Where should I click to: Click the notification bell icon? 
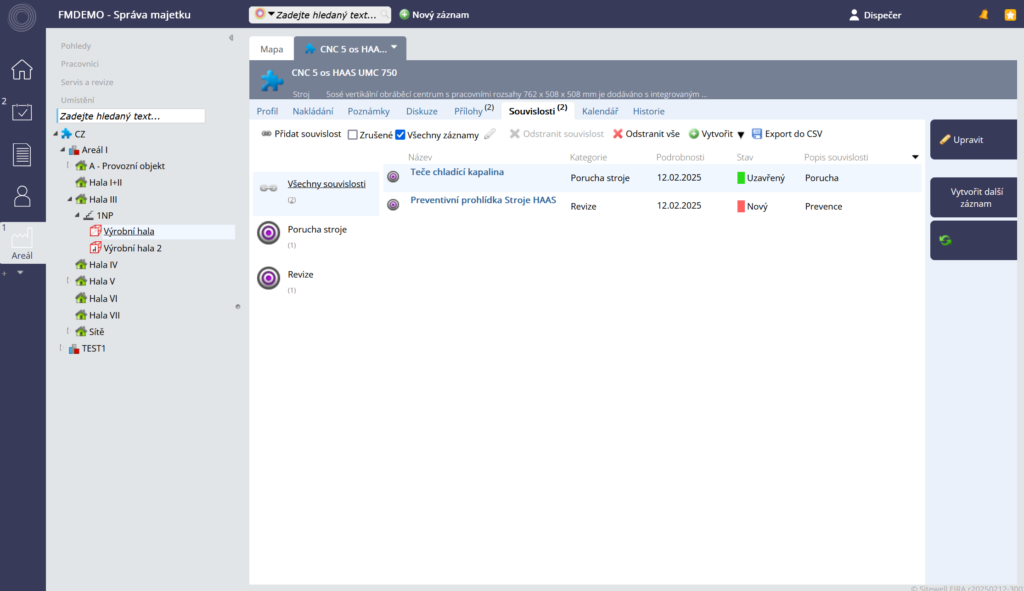pos(984,14)
